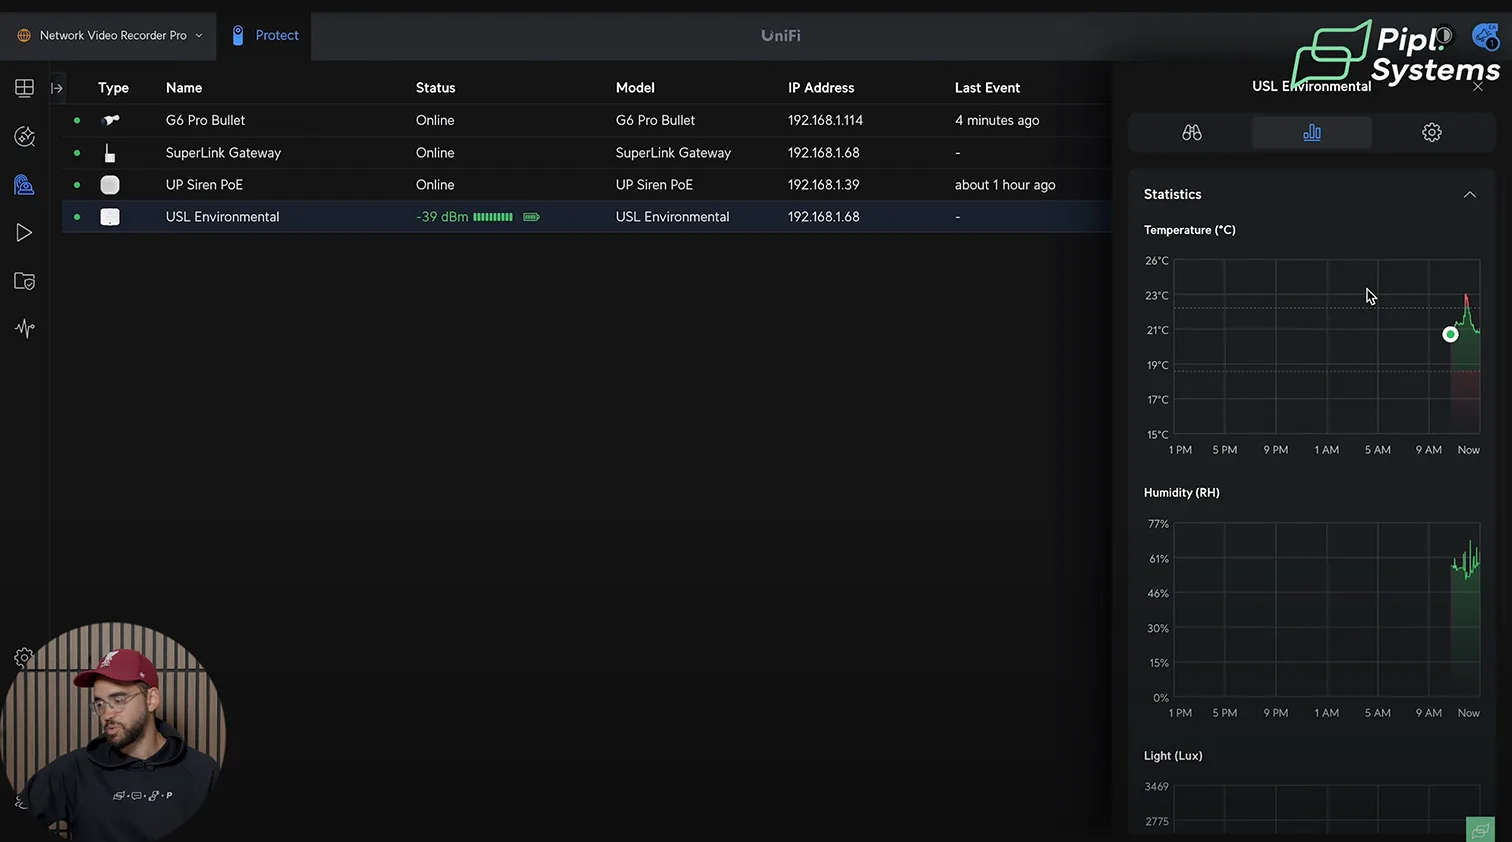Open the system activity waveform icon
The image size is (1512, 842).
coord(24,328)
